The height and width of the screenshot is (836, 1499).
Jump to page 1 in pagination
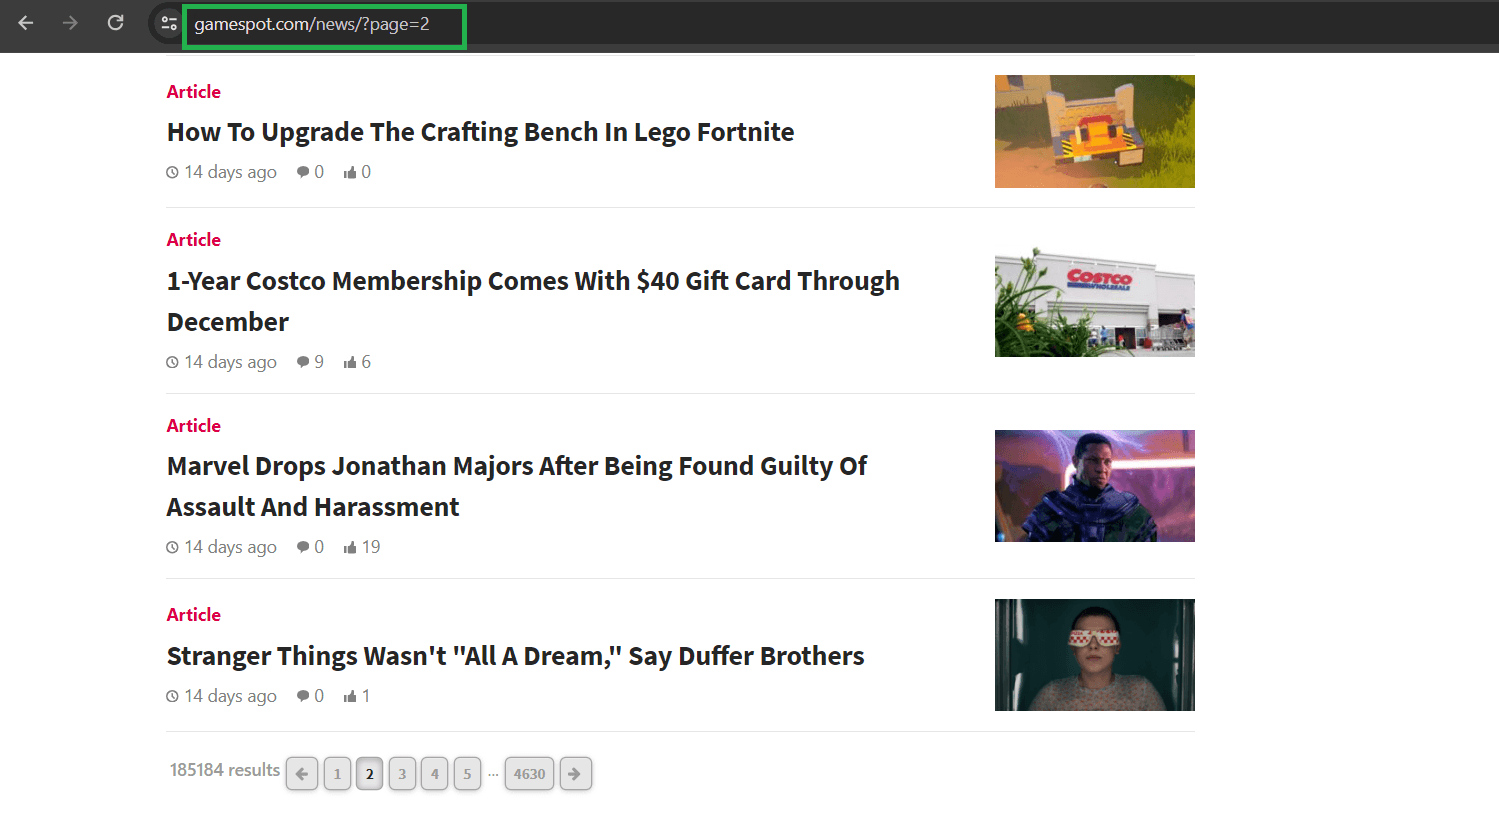[337, 774]
